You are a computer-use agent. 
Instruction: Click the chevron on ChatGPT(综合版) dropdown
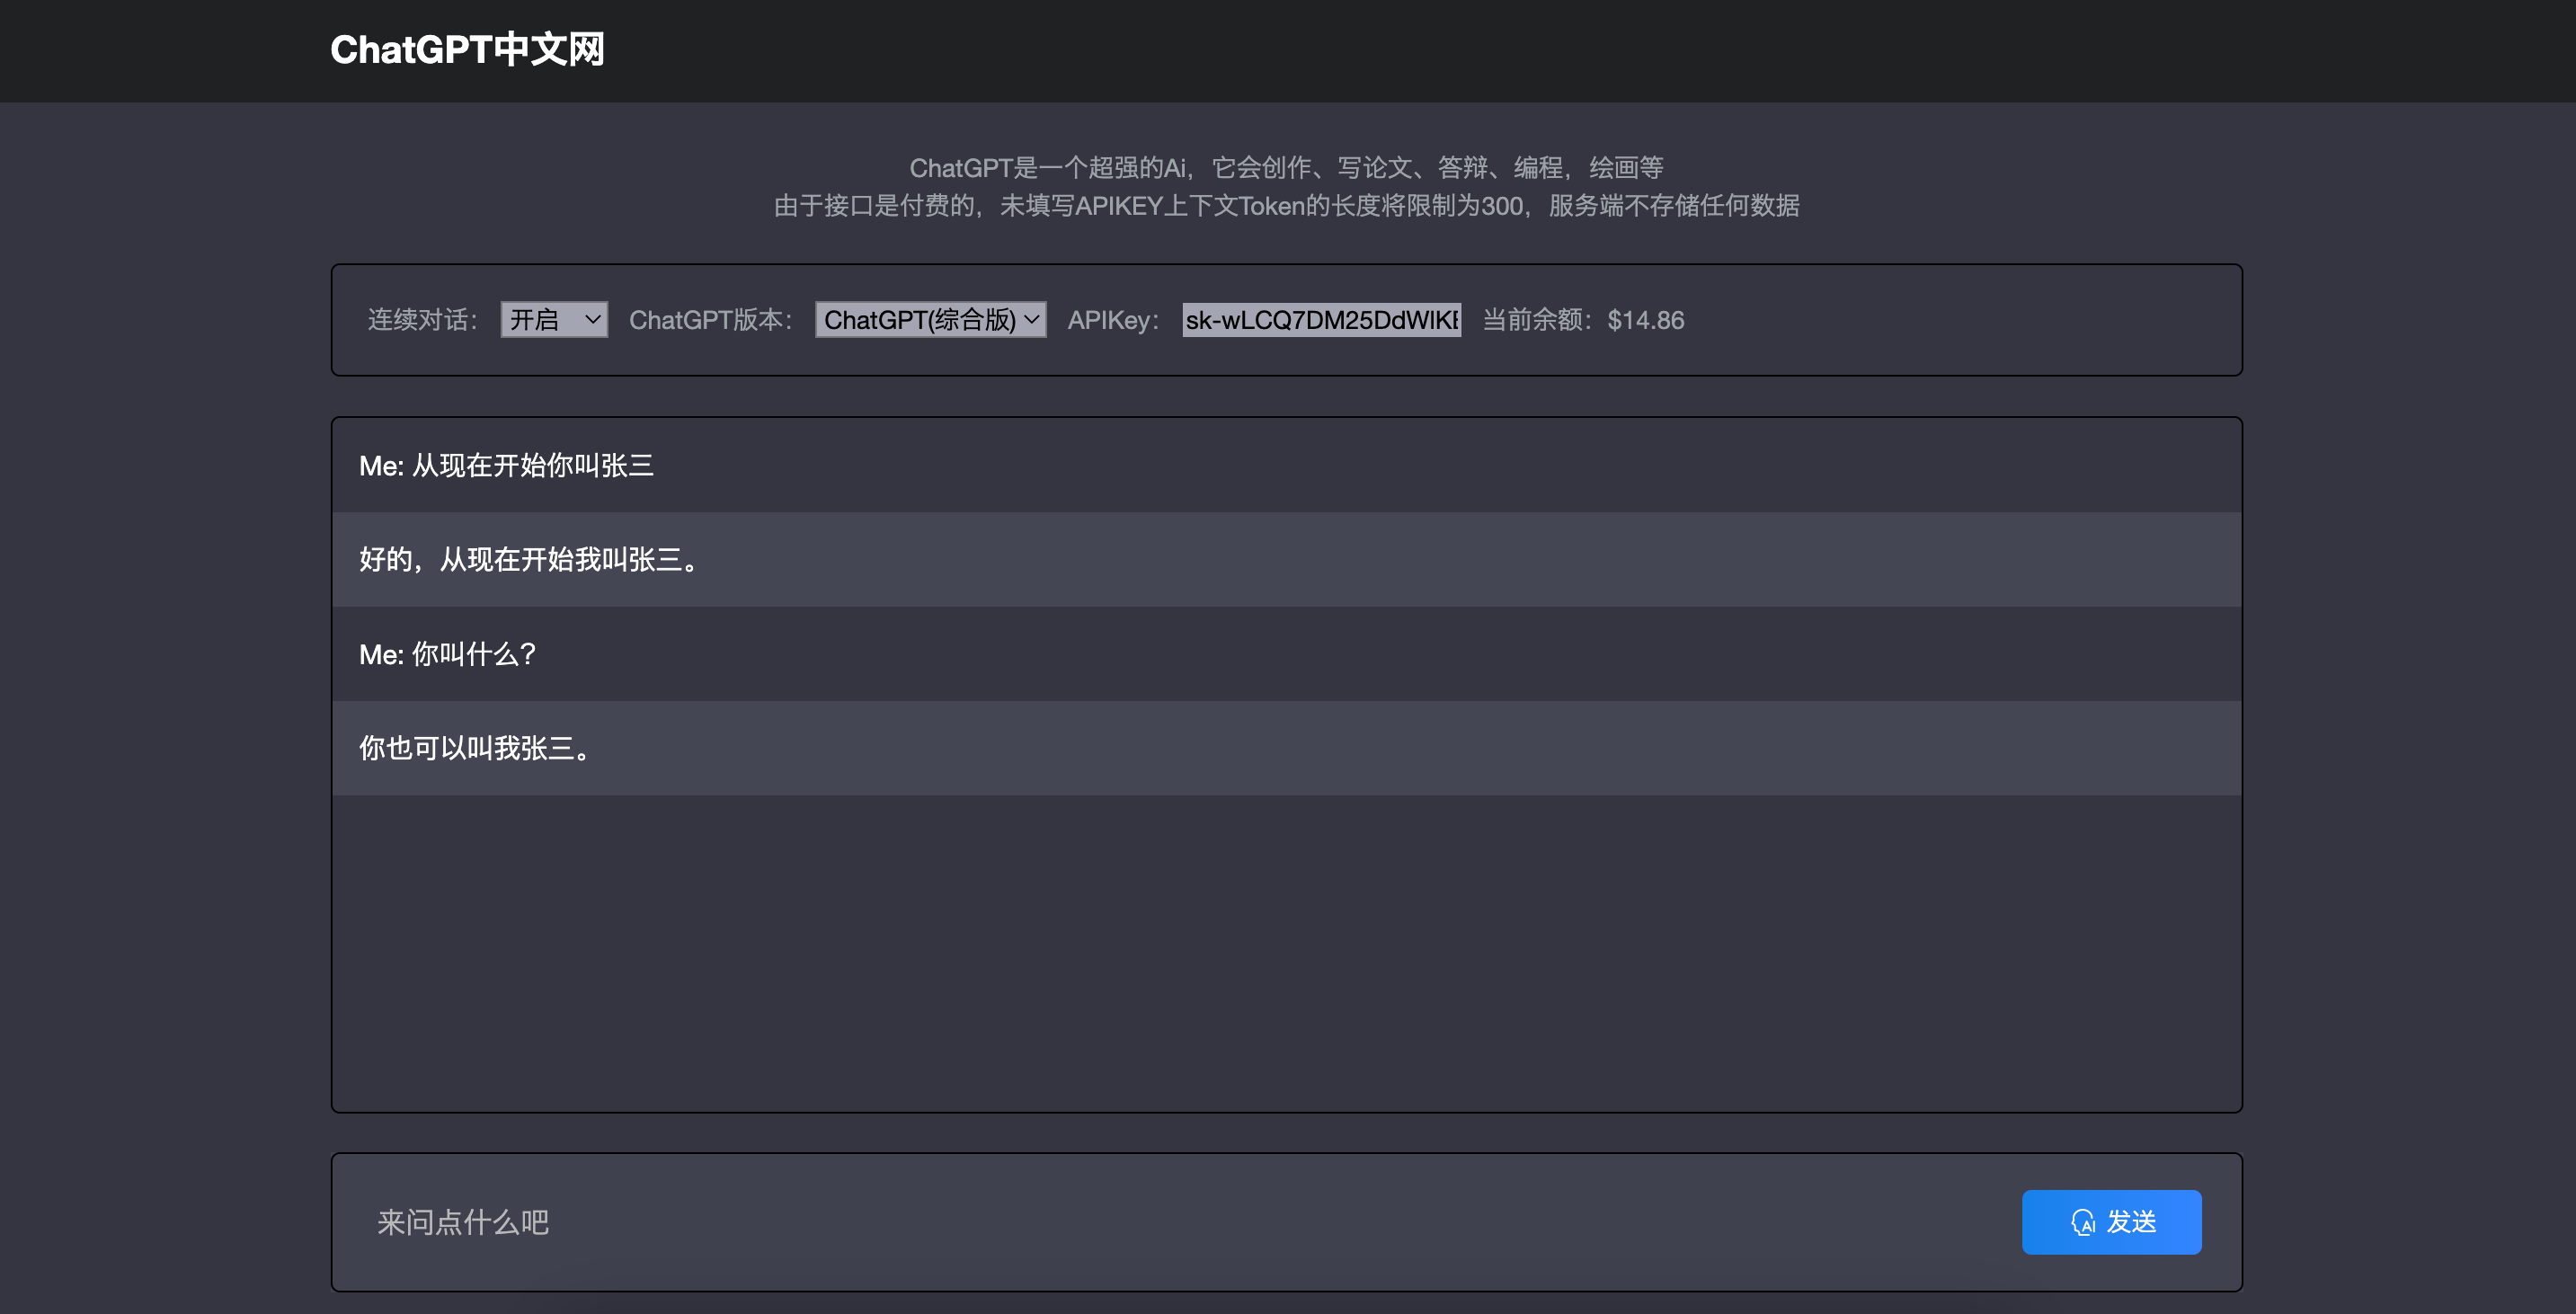coord(1032,320)
